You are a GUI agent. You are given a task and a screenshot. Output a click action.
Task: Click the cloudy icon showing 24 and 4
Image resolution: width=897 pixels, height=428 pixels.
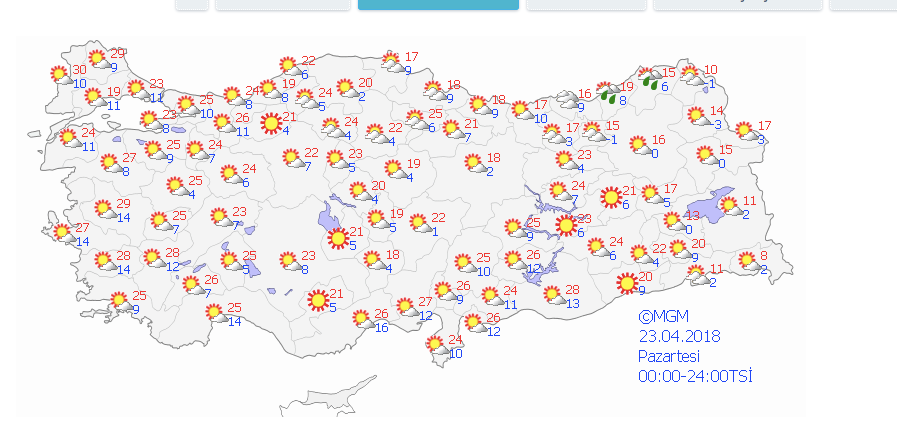pos(331,128)
